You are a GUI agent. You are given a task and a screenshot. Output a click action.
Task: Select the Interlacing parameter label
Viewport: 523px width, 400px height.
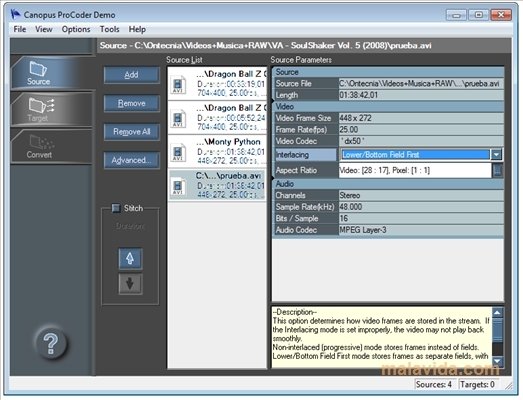pyautogui.click(x=305, y=155)
